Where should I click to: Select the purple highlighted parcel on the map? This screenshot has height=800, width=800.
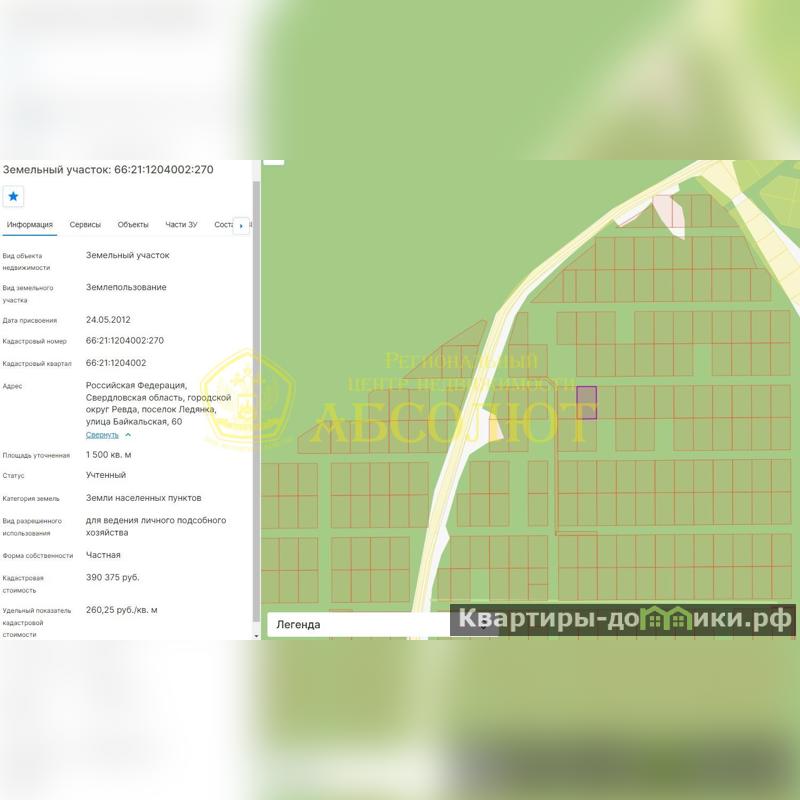[586, 402]
